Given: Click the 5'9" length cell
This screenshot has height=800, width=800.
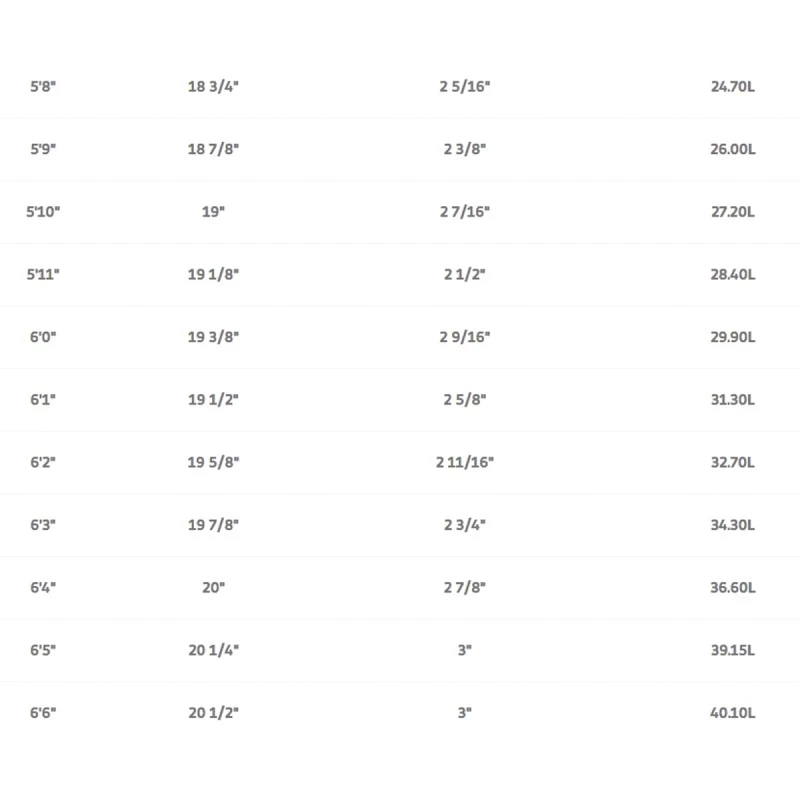Looking at the screenshot, I should point(43,149).
